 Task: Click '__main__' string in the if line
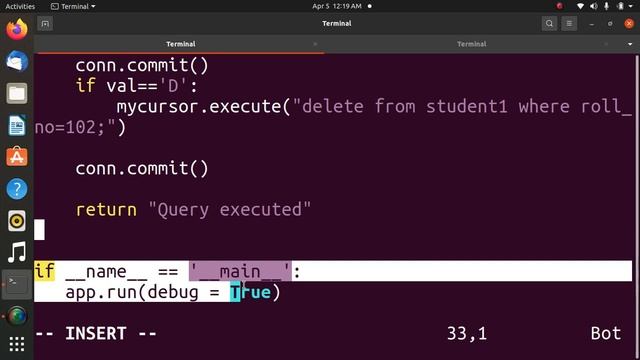click(240, 271)
